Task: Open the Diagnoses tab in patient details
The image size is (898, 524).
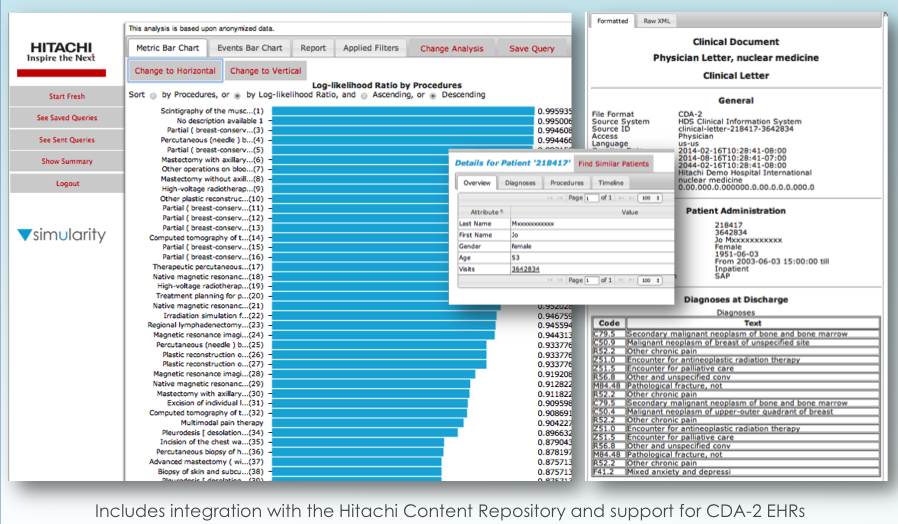Action: (x=520, y=183)
